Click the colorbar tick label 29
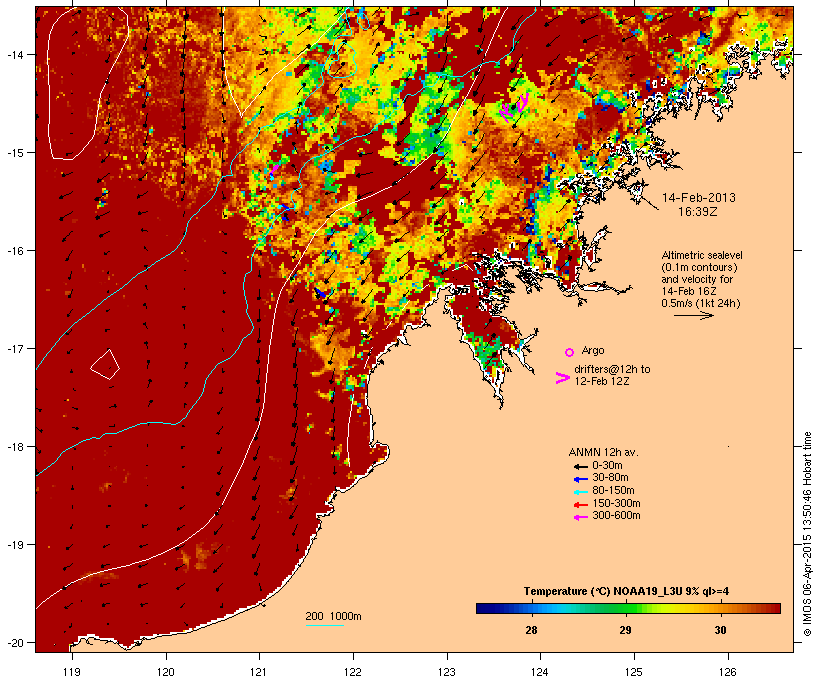The width and height of the screenshot is (820, 680). click(625, 630)
